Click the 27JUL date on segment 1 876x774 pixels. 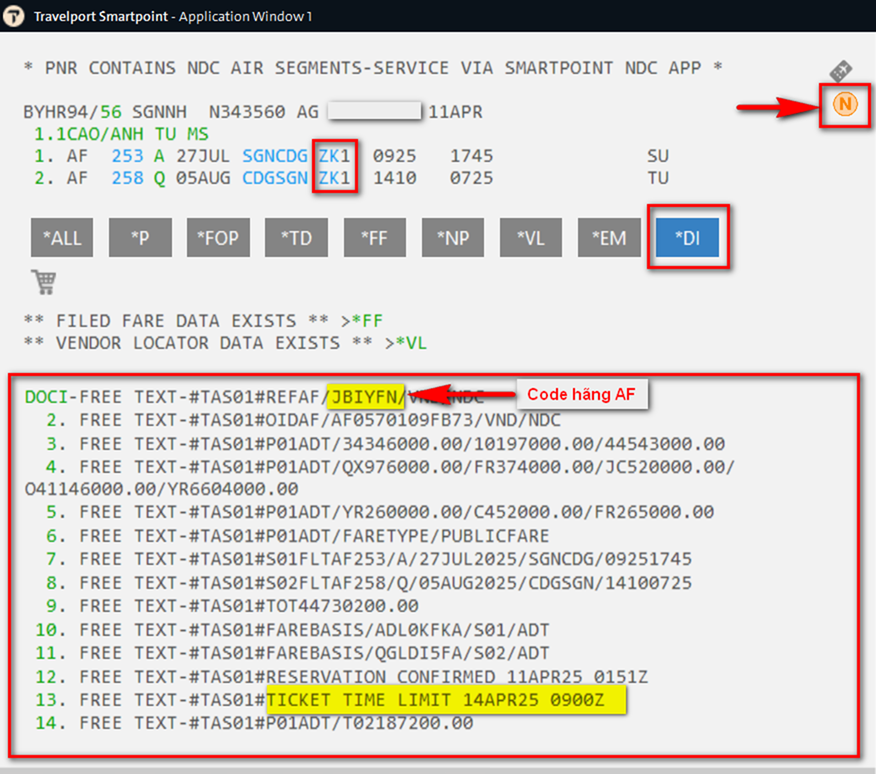tap(203, 156)
